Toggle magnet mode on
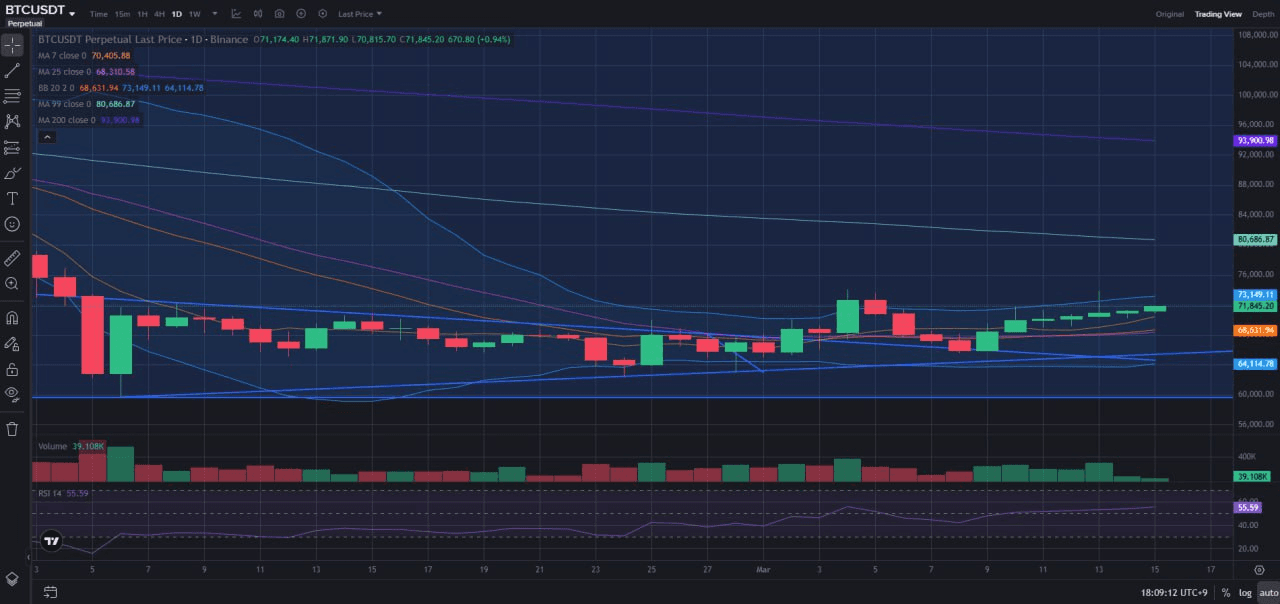Viewport: 1280px width, 604px height. click(x=12, y=318)
